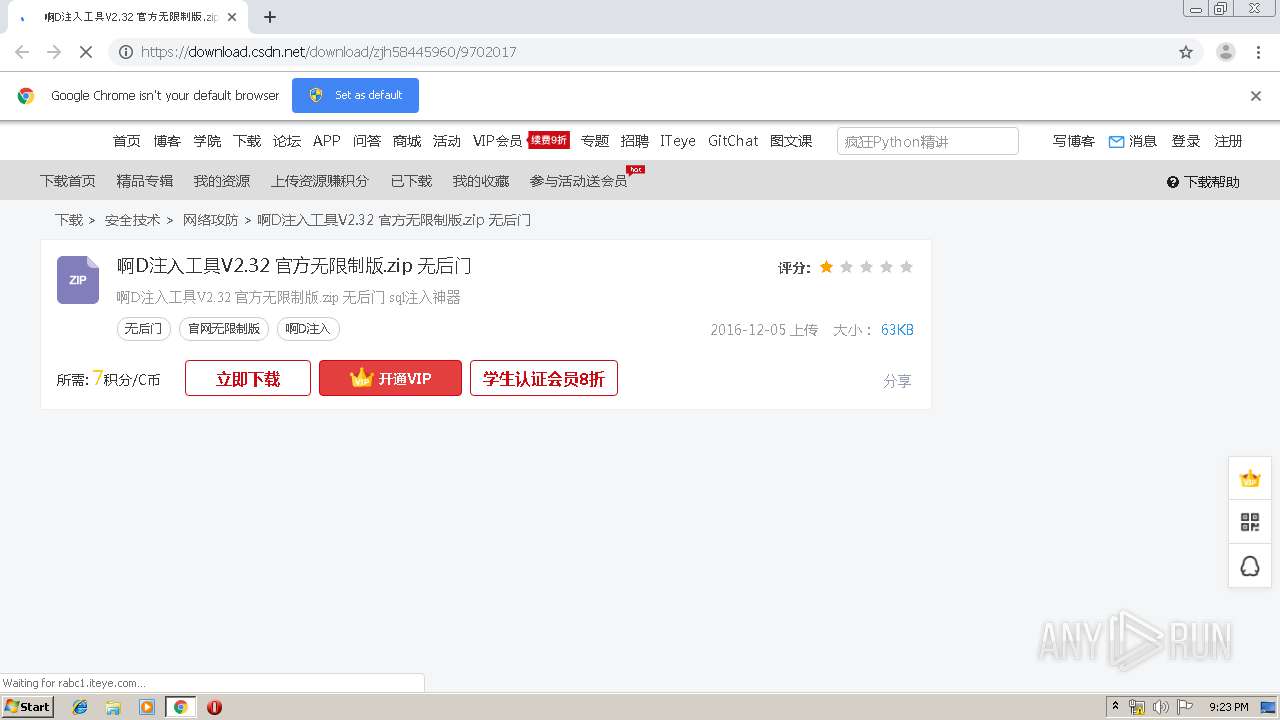Click 注册 register link

click(x=1228, y=141)
